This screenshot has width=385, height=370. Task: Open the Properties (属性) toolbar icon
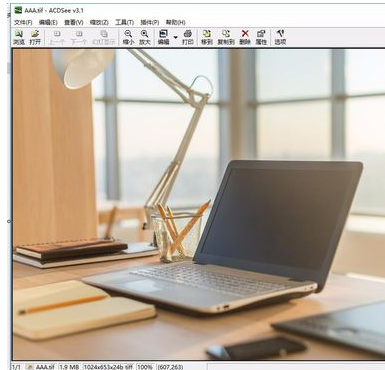261,37
